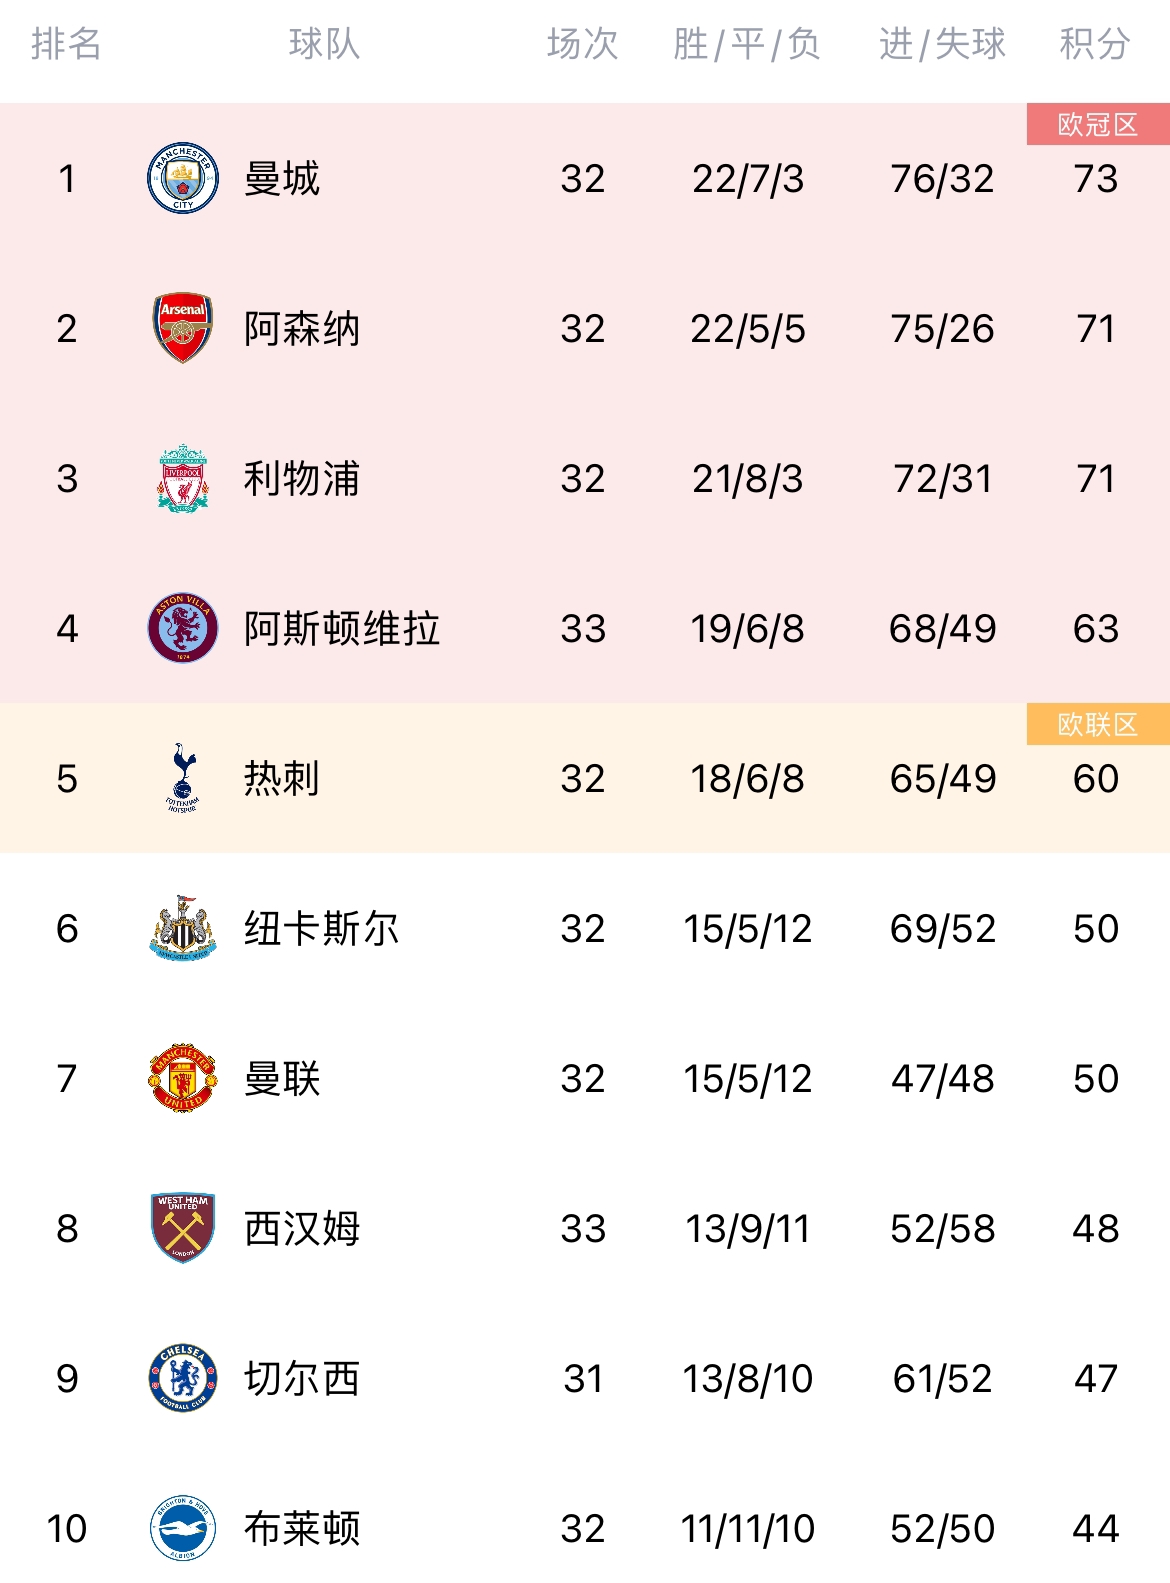Select the Liverpool club crest
Viewport: 1170px width, 1583px height.
(183, 478)
